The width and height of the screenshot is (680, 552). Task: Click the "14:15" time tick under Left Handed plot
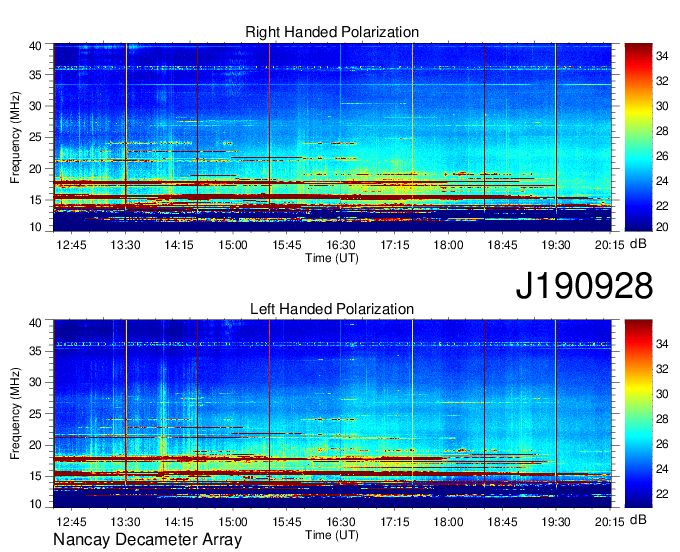click(x=179, y=522)
